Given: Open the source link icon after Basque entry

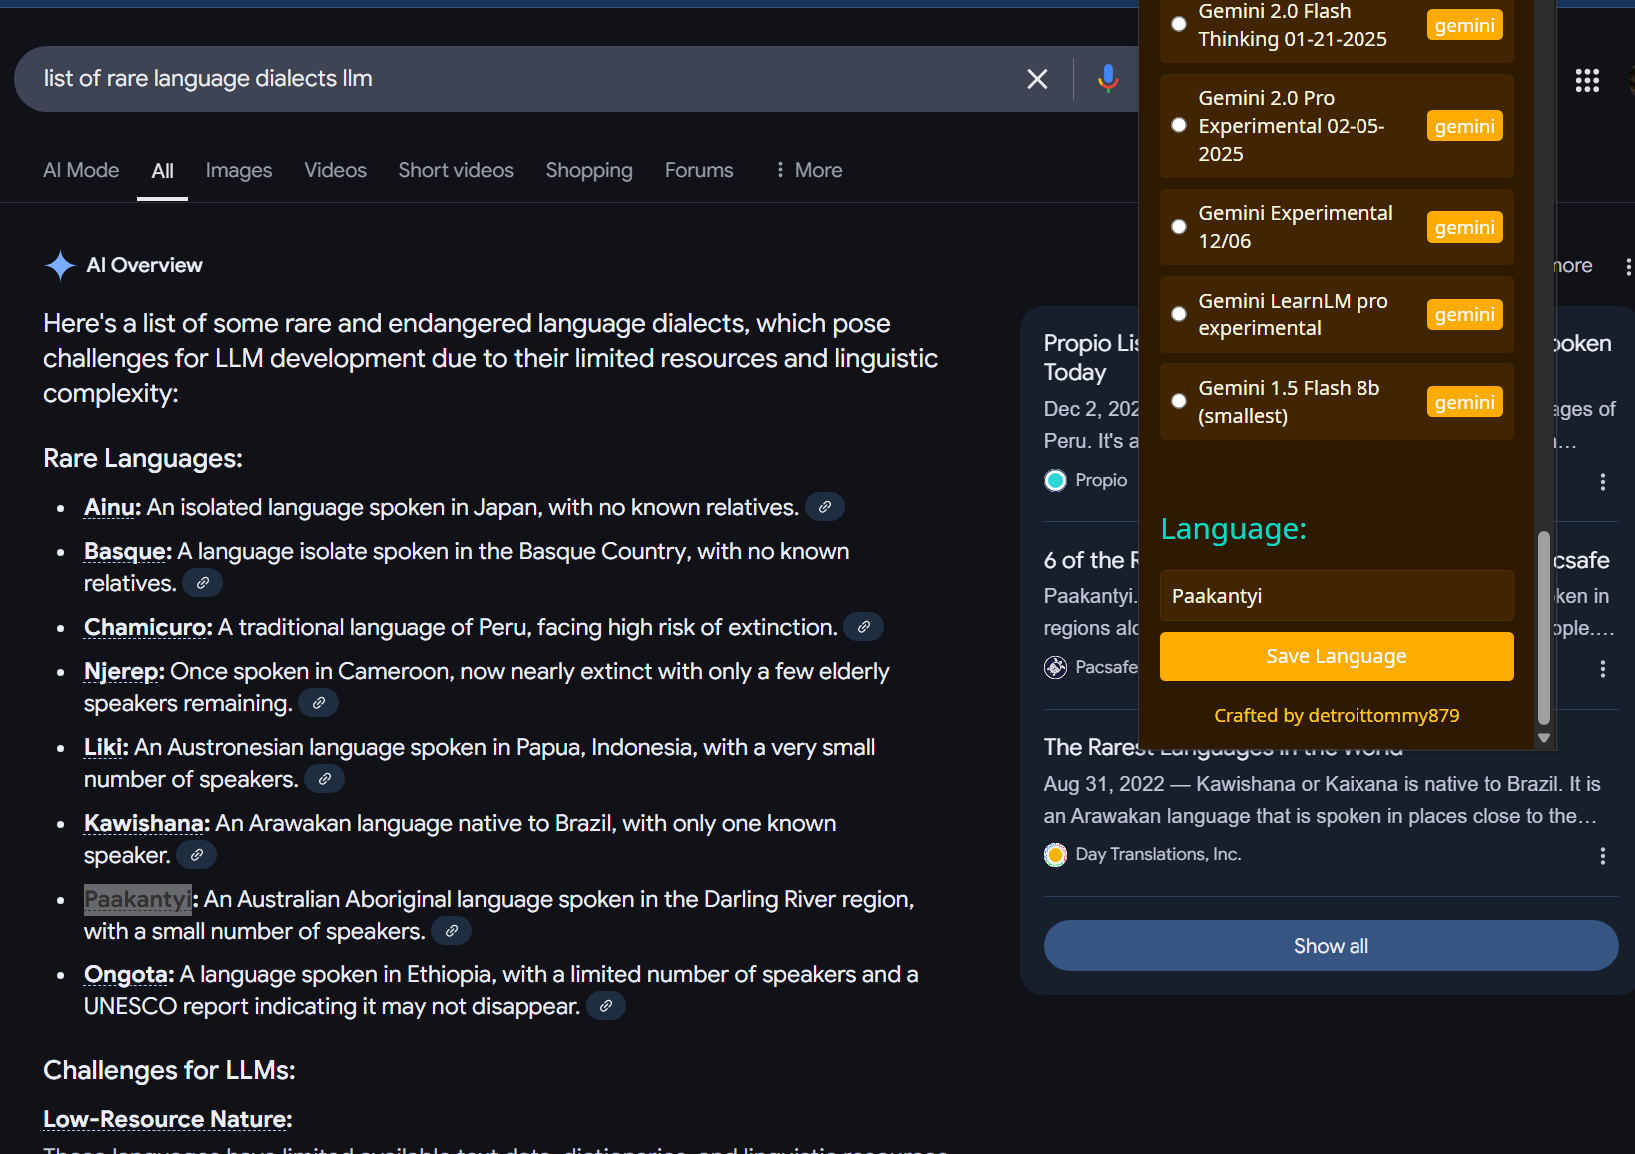Looking at the screenshot, I should coord(203,583).
